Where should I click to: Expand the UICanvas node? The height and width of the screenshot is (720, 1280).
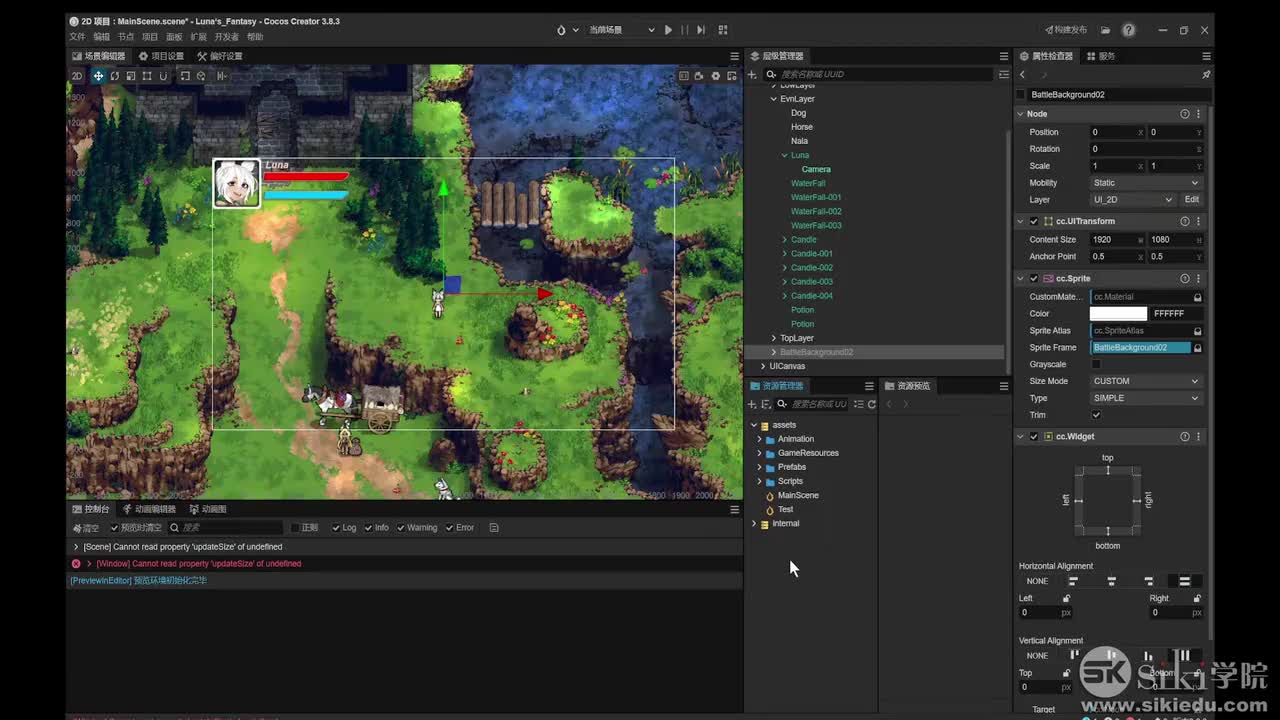pos(763,366)
